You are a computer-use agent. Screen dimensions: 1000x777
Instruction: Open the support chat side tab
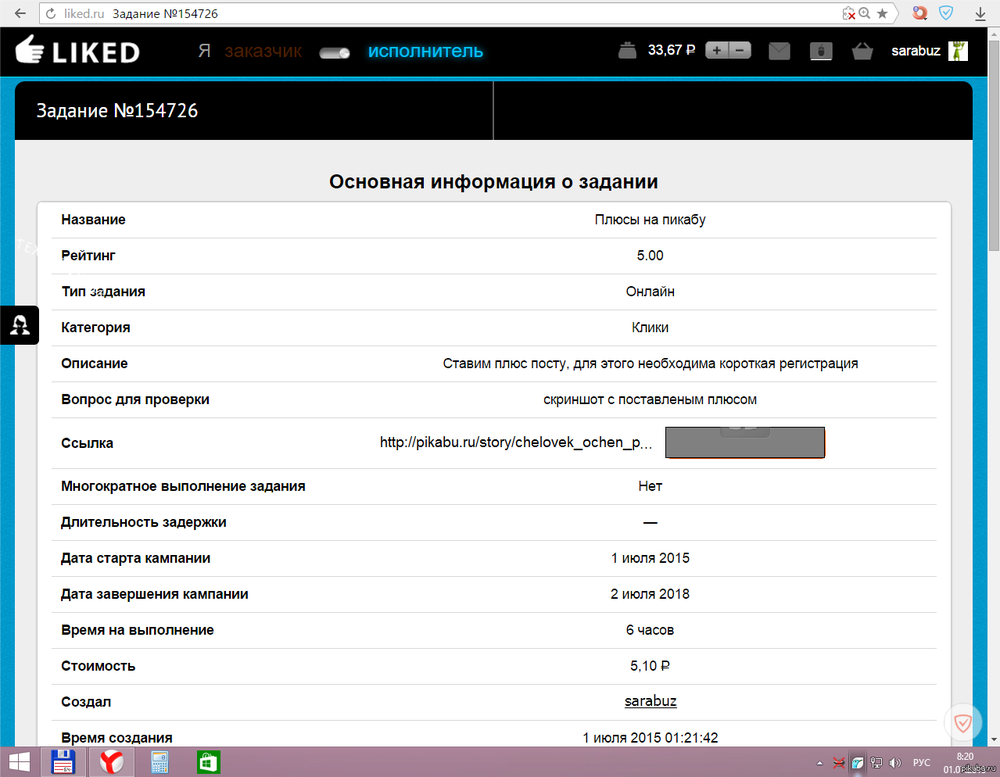pos(19,324)
